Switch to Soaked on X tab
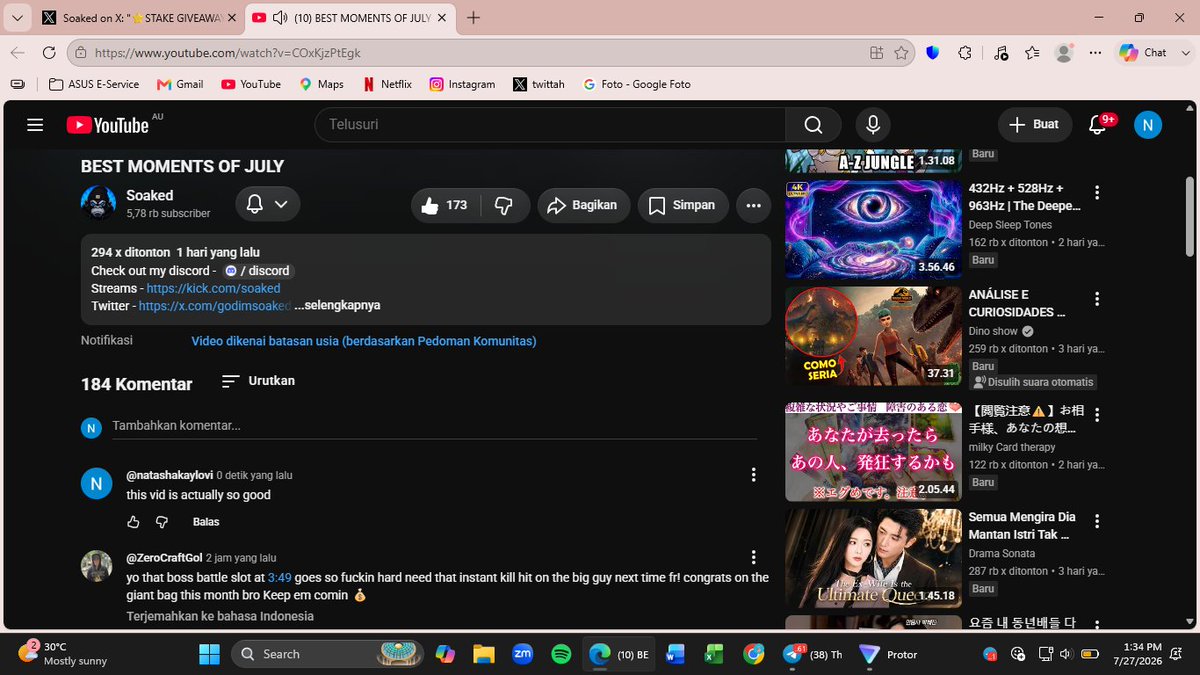The width and height of the screenshot is (1200, 675). 138,18
